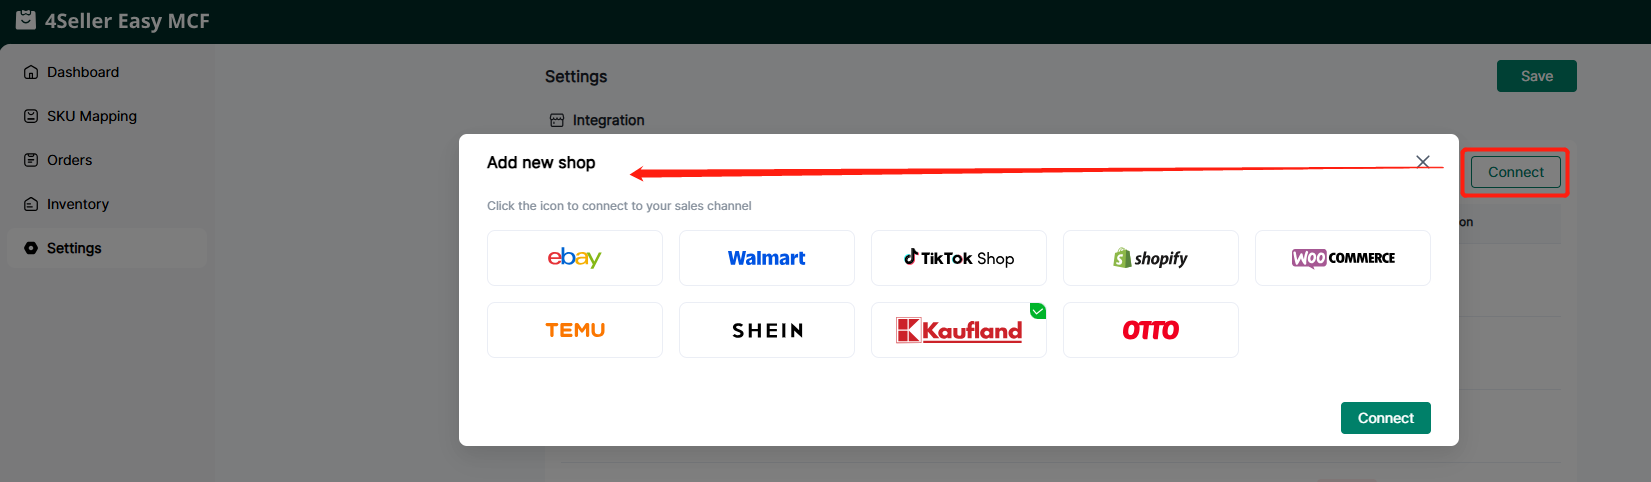1651x482 pixels.
Task: Open the Orders section
Action: pos(69,160)
